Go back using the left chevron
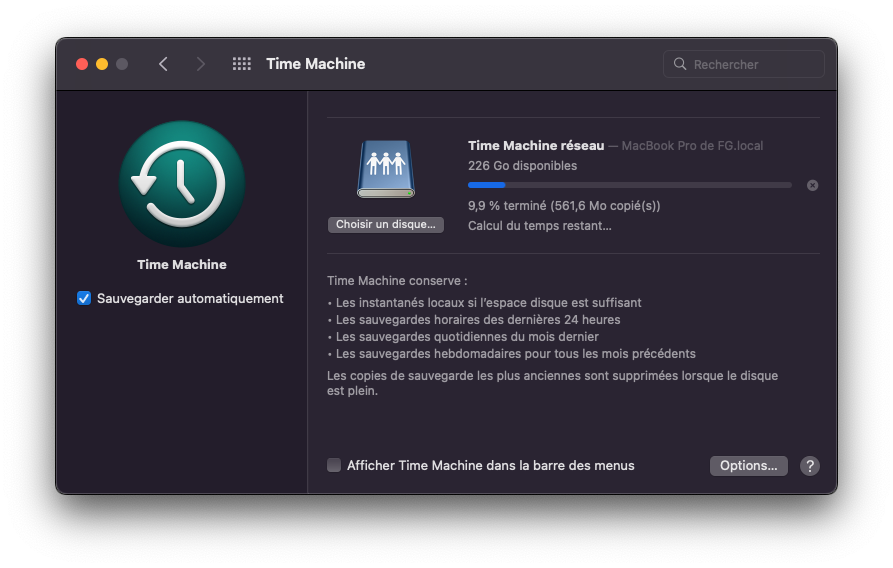 point(163,64)
